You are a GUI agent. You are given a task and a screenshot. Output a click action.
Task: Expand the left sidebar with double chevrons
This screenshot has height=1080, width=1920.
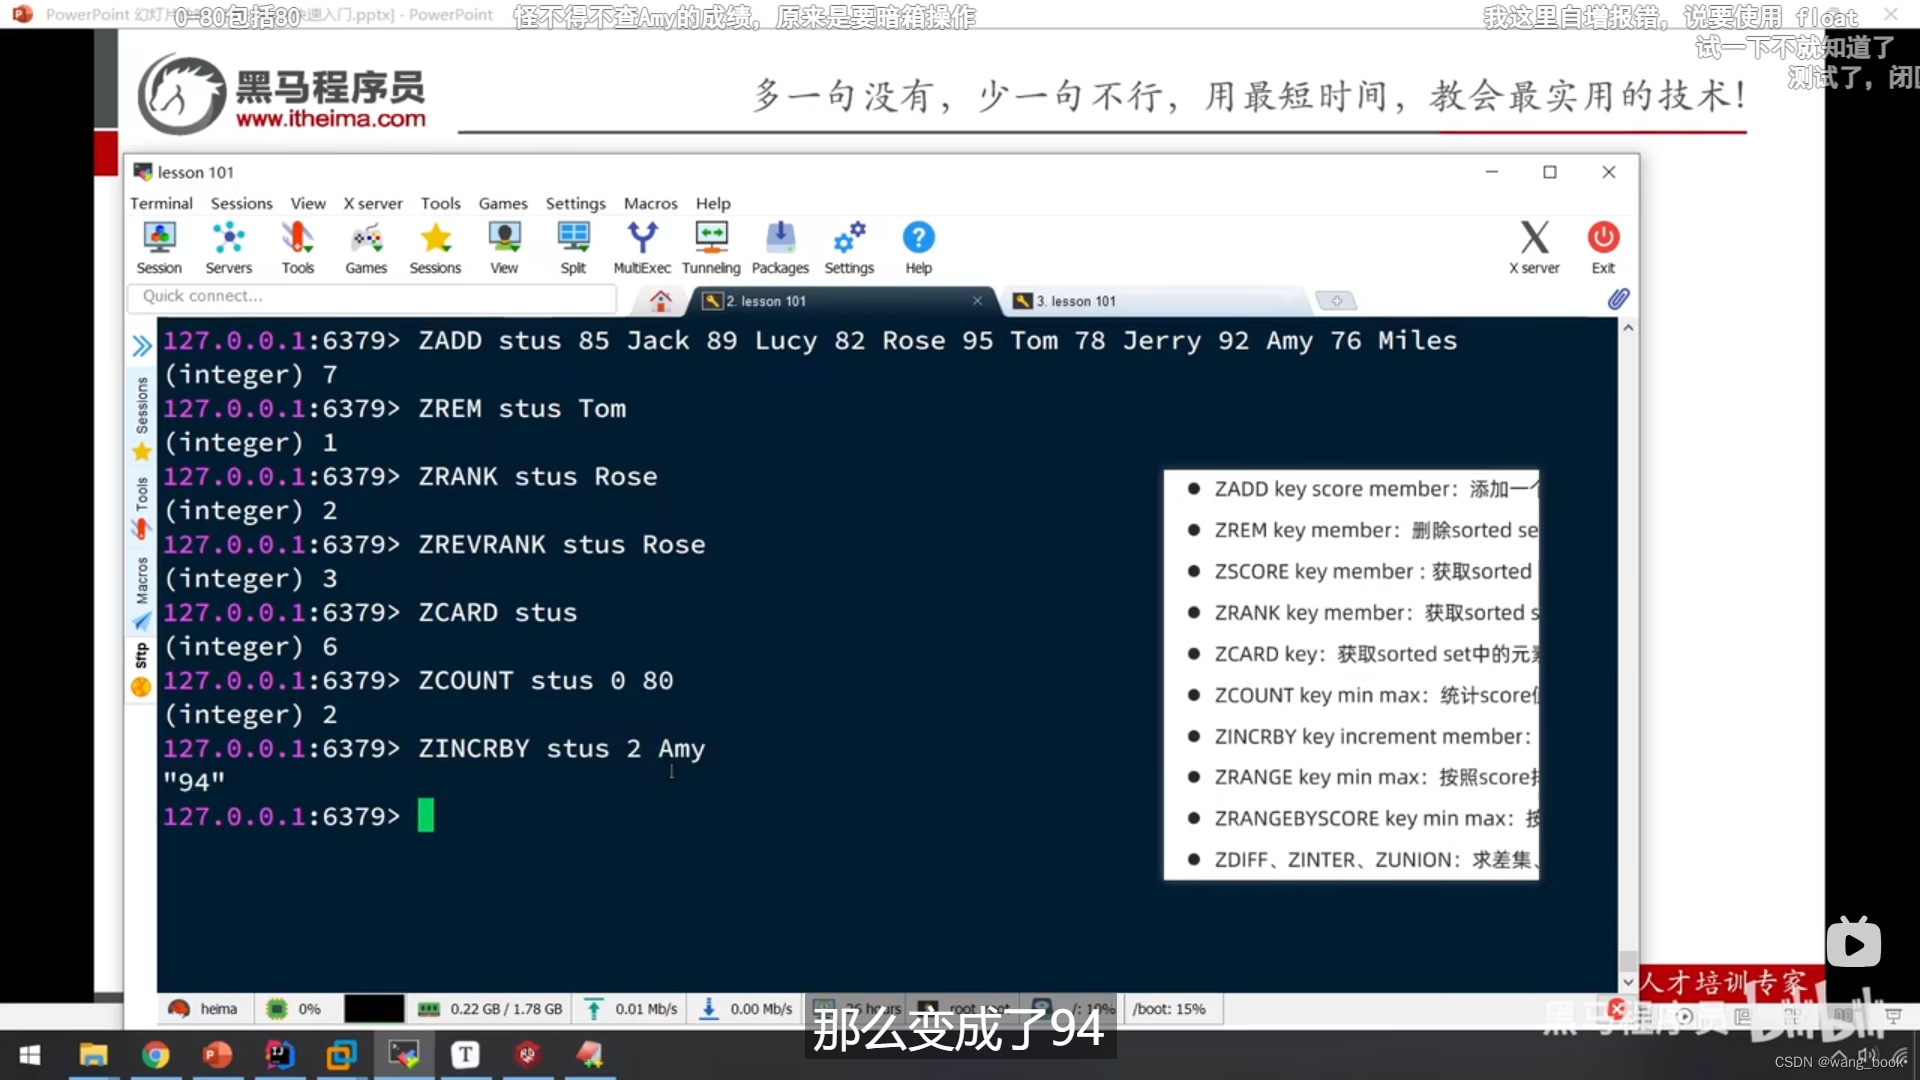click(140, 345)
